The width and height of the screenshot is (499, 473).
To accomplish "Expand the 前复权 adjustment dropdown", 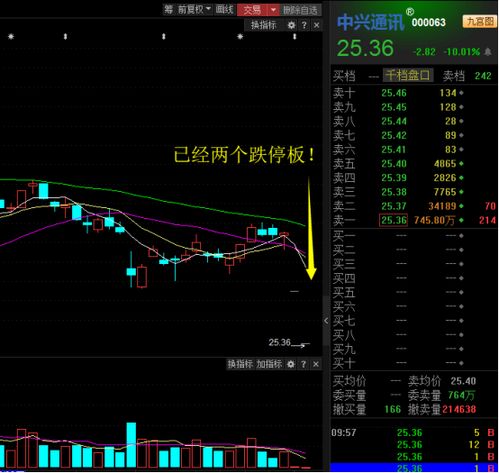I will [194, 9].
